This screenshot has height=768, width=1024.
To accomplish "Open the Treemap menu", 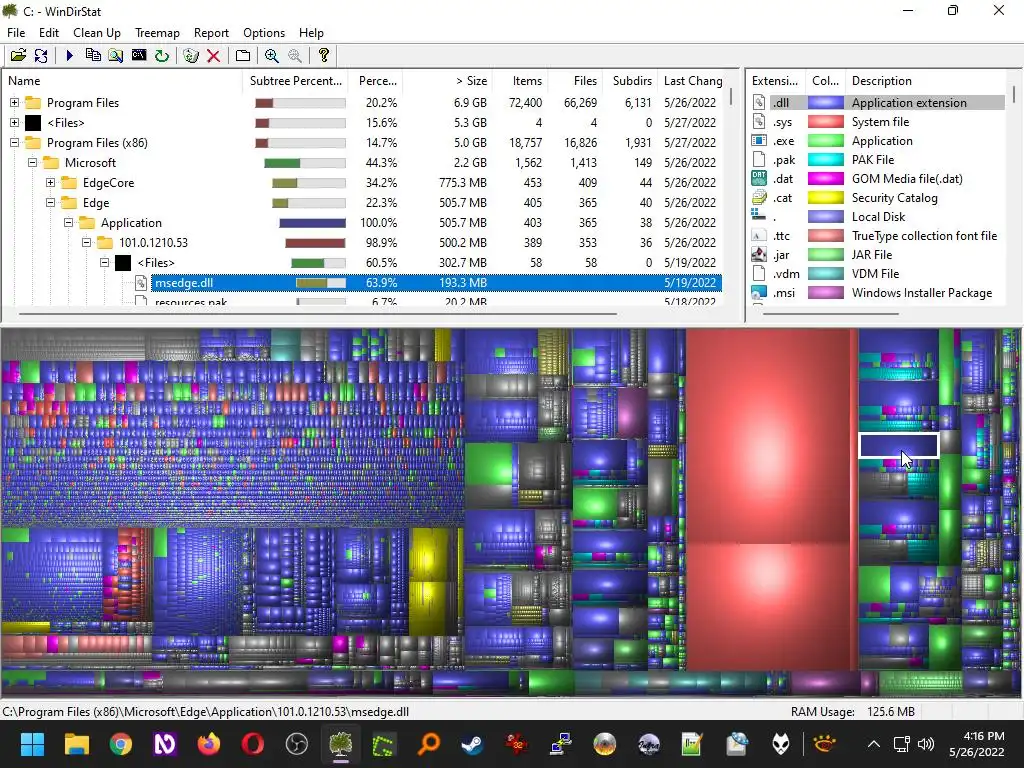I will click(157, 33).
